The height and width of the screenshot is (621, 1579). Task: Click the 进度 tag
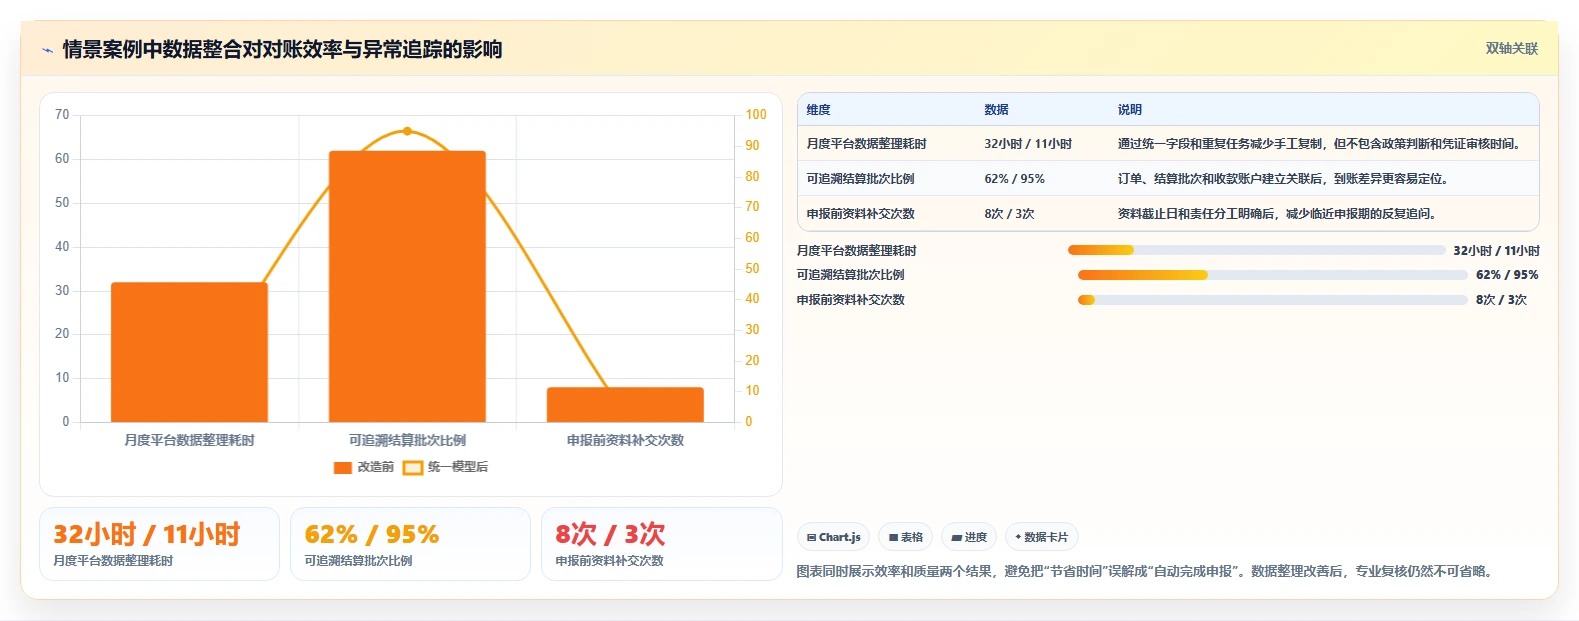click(x=969, y=537)
